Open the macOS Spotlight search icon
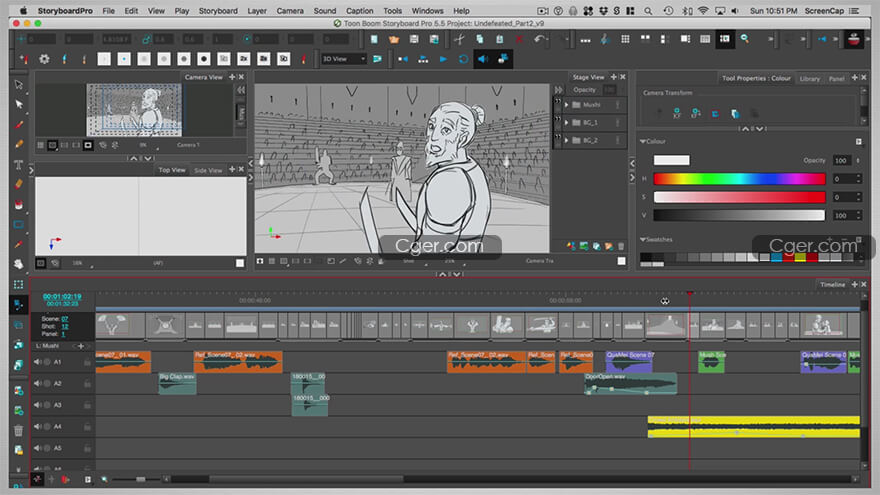 (648, 11)
